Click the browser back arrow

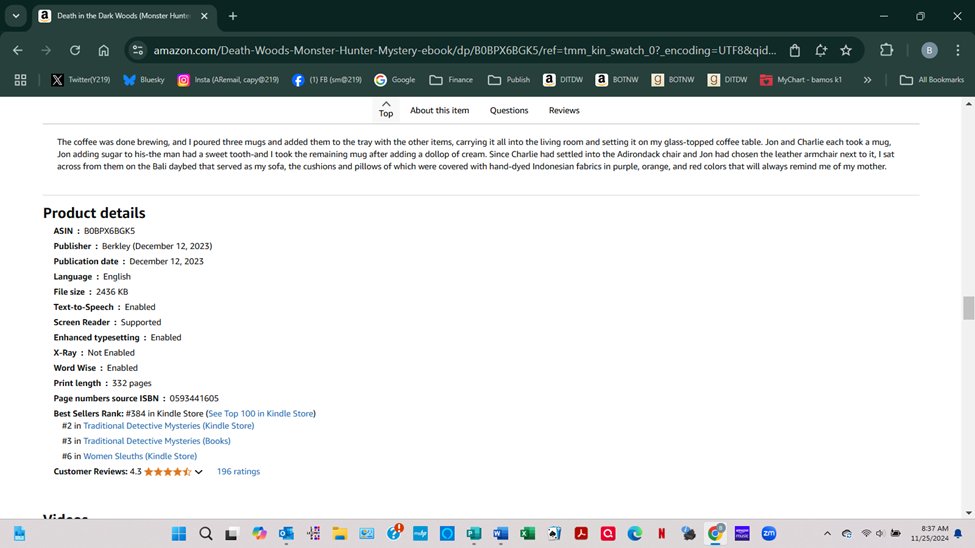18,50
